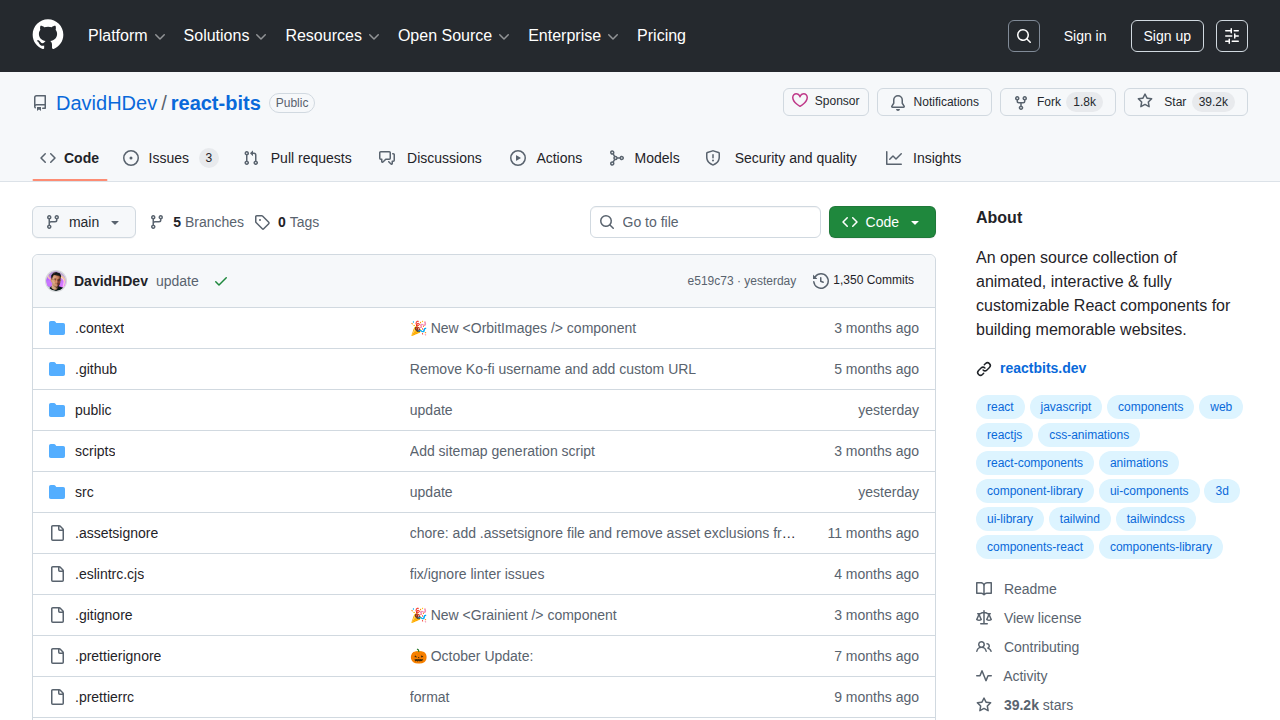Open the Appearance settings icon button
The image size is (1280, 720).
1232,36
